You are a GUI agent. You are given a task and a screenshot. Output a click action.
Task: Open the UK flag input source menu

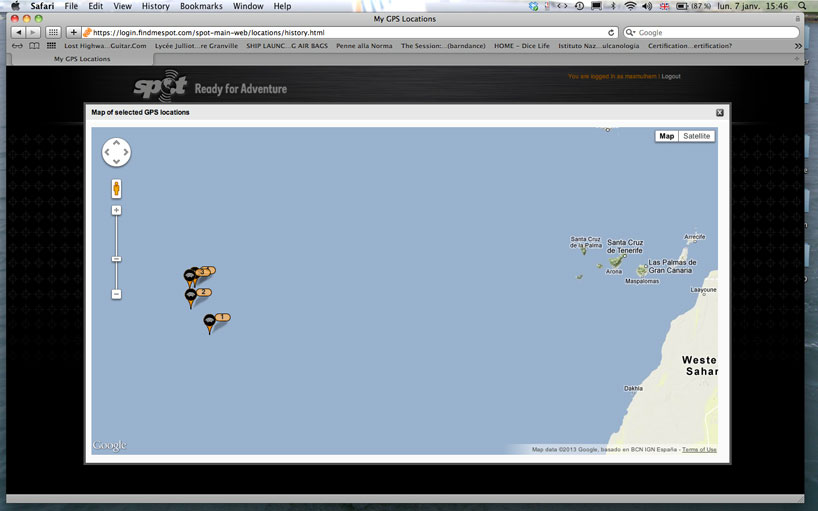click(665, 6)
